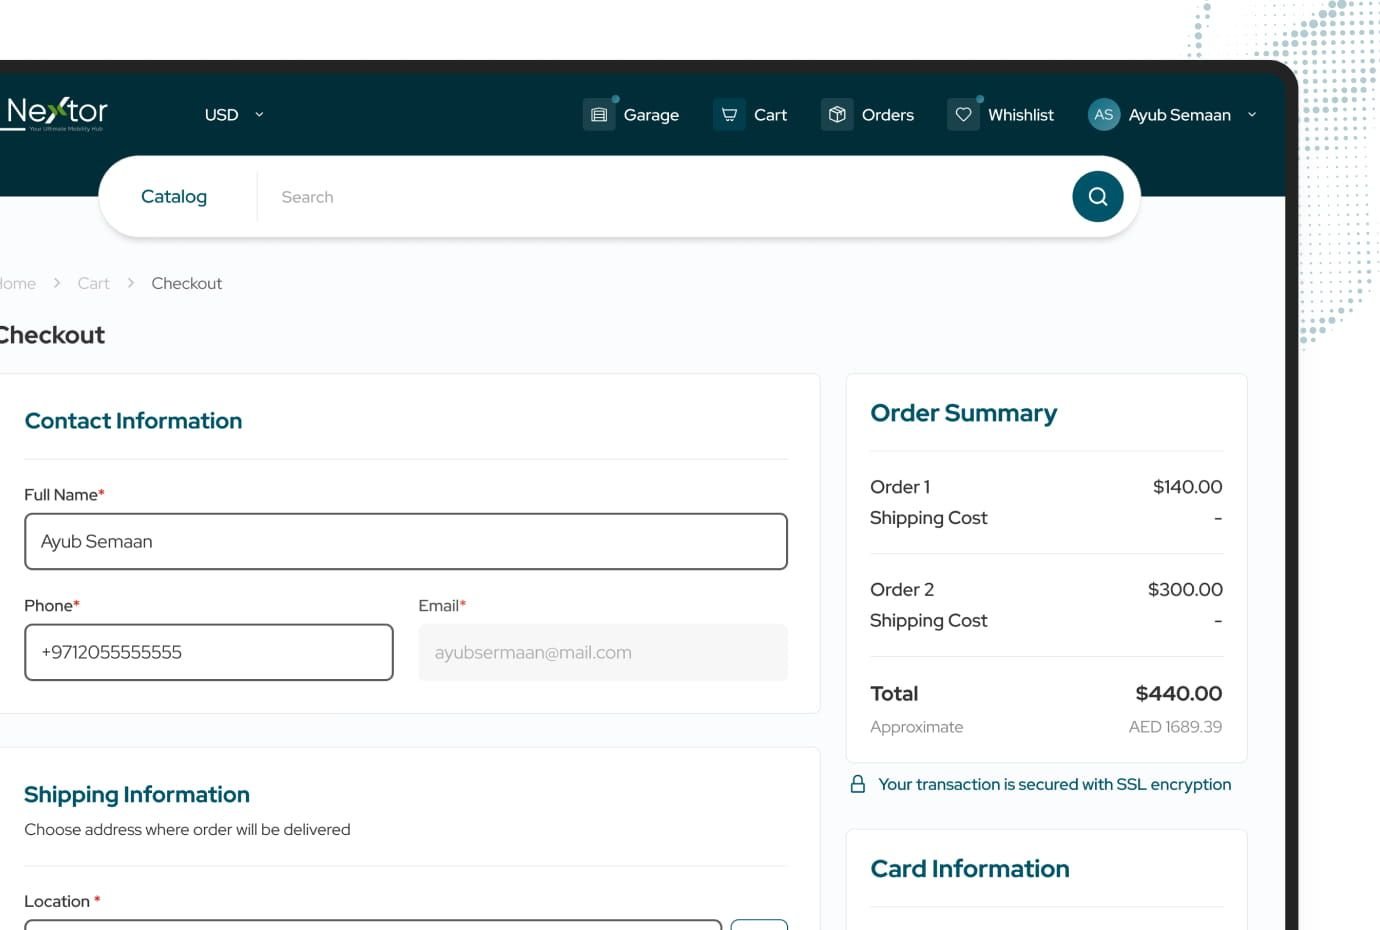
Task: Click the Home breadcrumb link
Action: [x=17, y=284]
